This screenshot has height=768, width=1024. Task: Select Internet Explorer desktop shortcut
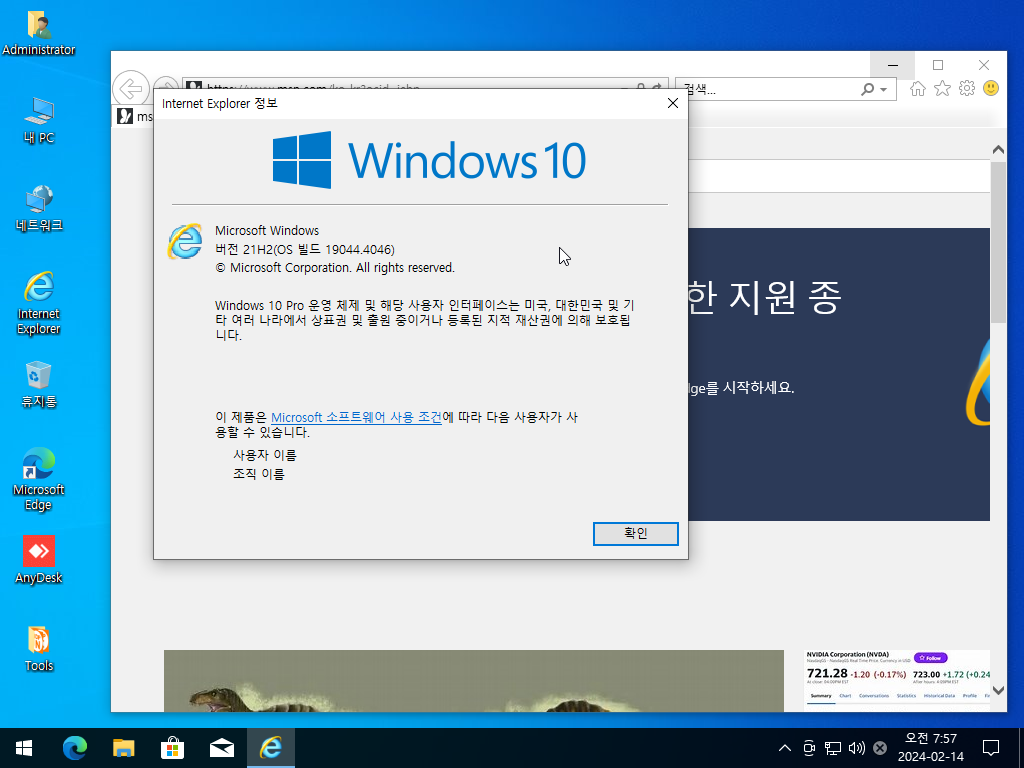(39, 304)
